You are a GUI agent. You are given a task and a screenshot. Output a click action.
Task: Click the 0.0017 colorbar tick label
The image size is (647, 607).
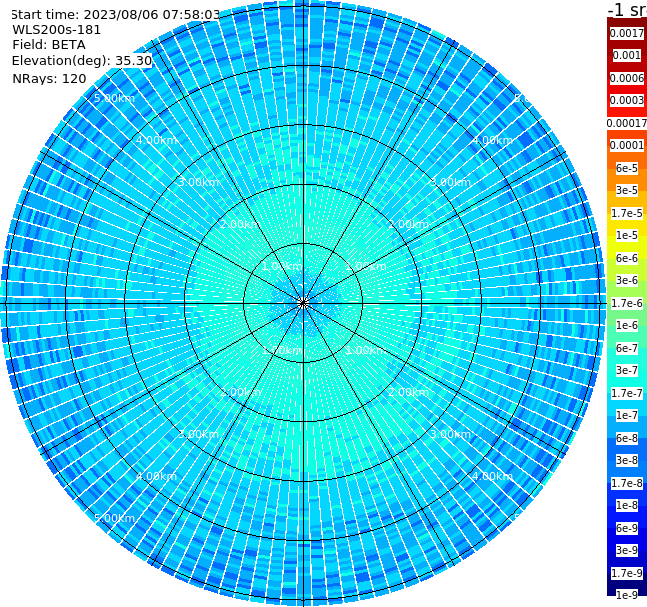click(627, 33)
